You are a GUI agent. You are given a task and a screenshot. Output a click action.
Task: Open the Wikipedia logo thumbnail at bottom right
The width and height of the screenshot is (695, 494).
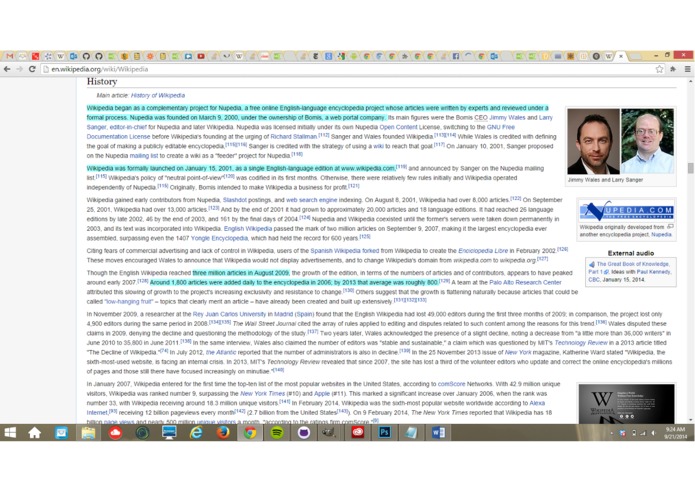626,404
